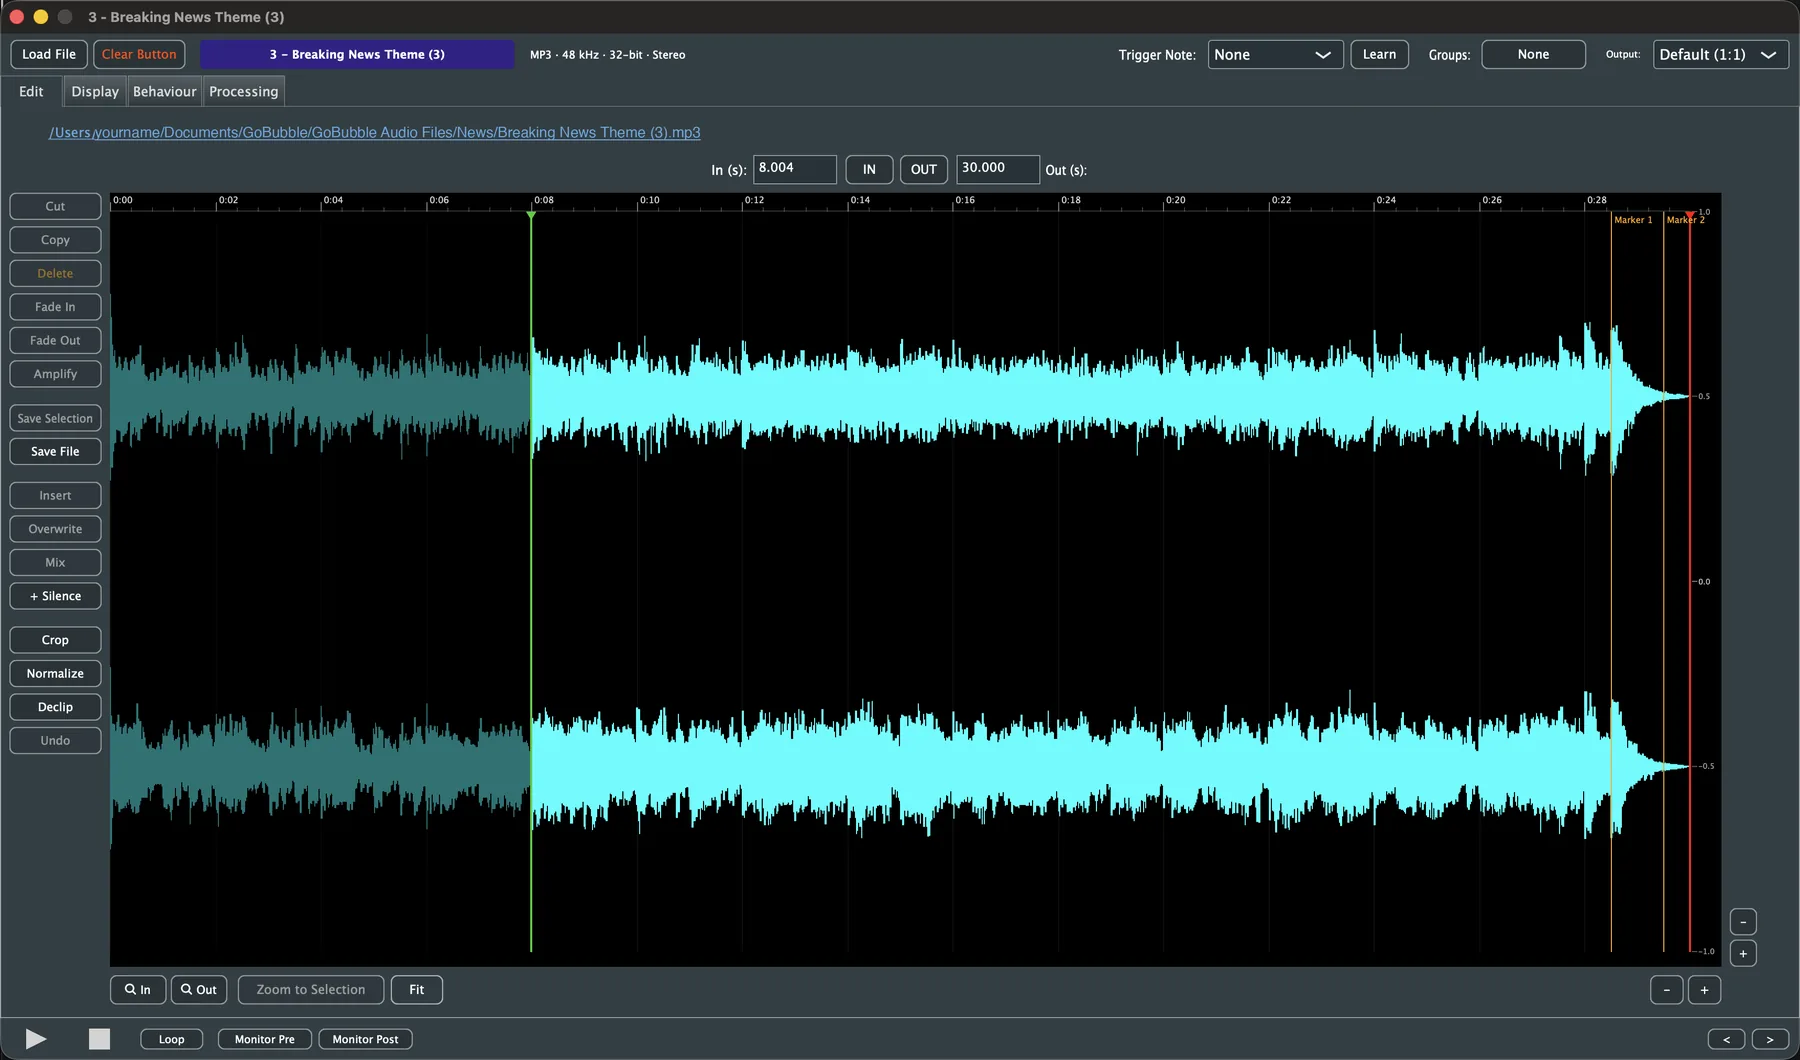Decrease horizontal zoom with the bottom minus
The height and width of the screenshot is (1060, 1800).
1666,990
